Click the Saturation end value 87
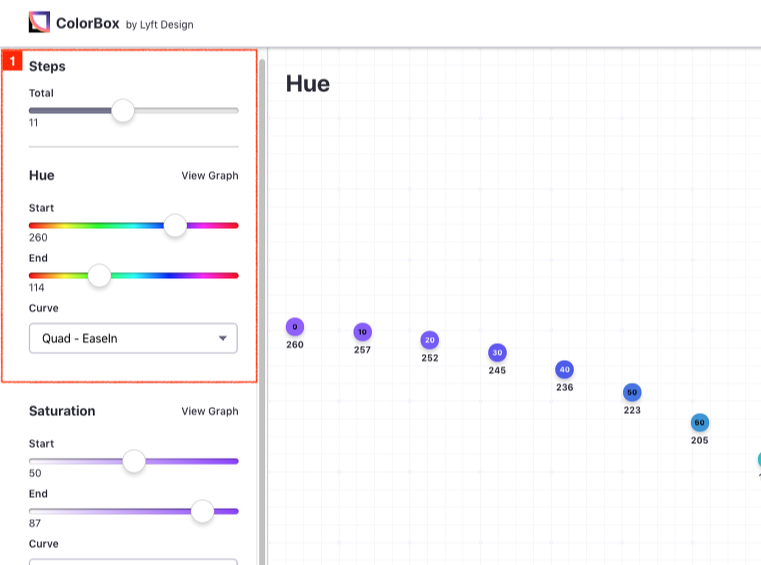The image size is (761, 565). pyautogui.click(x=35, y=523)
